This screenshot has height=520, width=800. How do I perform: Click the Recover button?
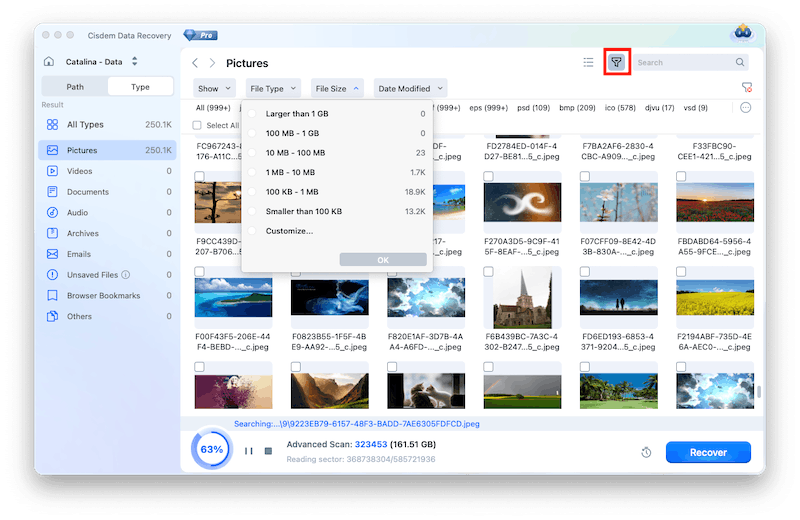708,452
